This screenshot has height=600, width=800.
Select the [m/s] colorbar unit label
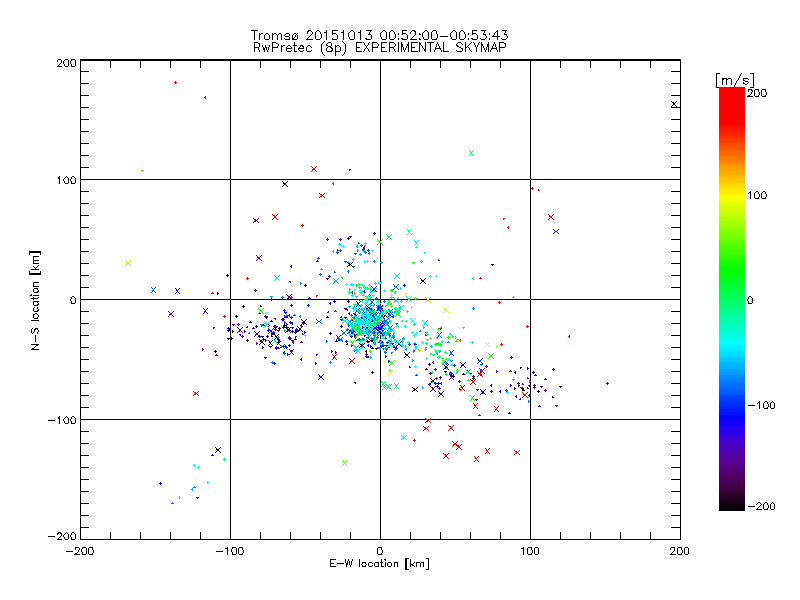click(735, 80)
